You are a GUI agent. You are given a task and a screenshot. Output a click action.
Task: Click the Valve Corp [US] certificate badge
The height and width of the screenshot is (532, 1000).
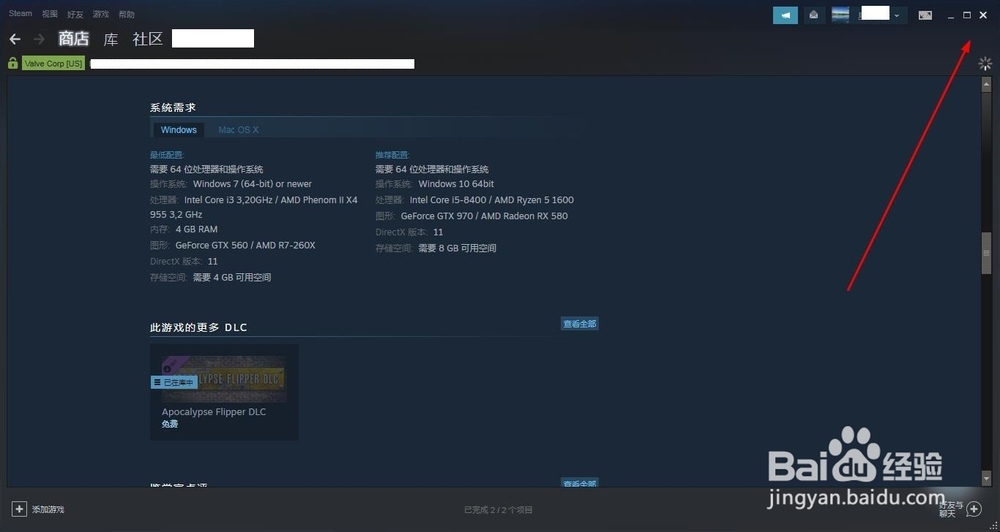53,64
